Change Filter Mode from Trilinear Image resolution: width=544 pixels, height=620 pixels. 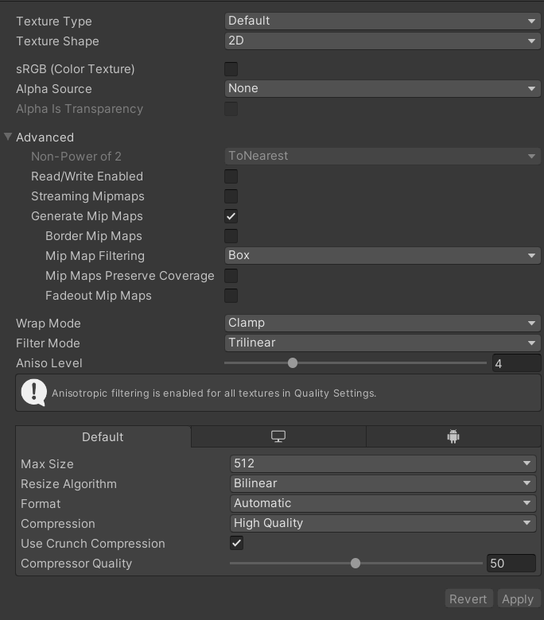pyautogui.click(x=382, y=343)
